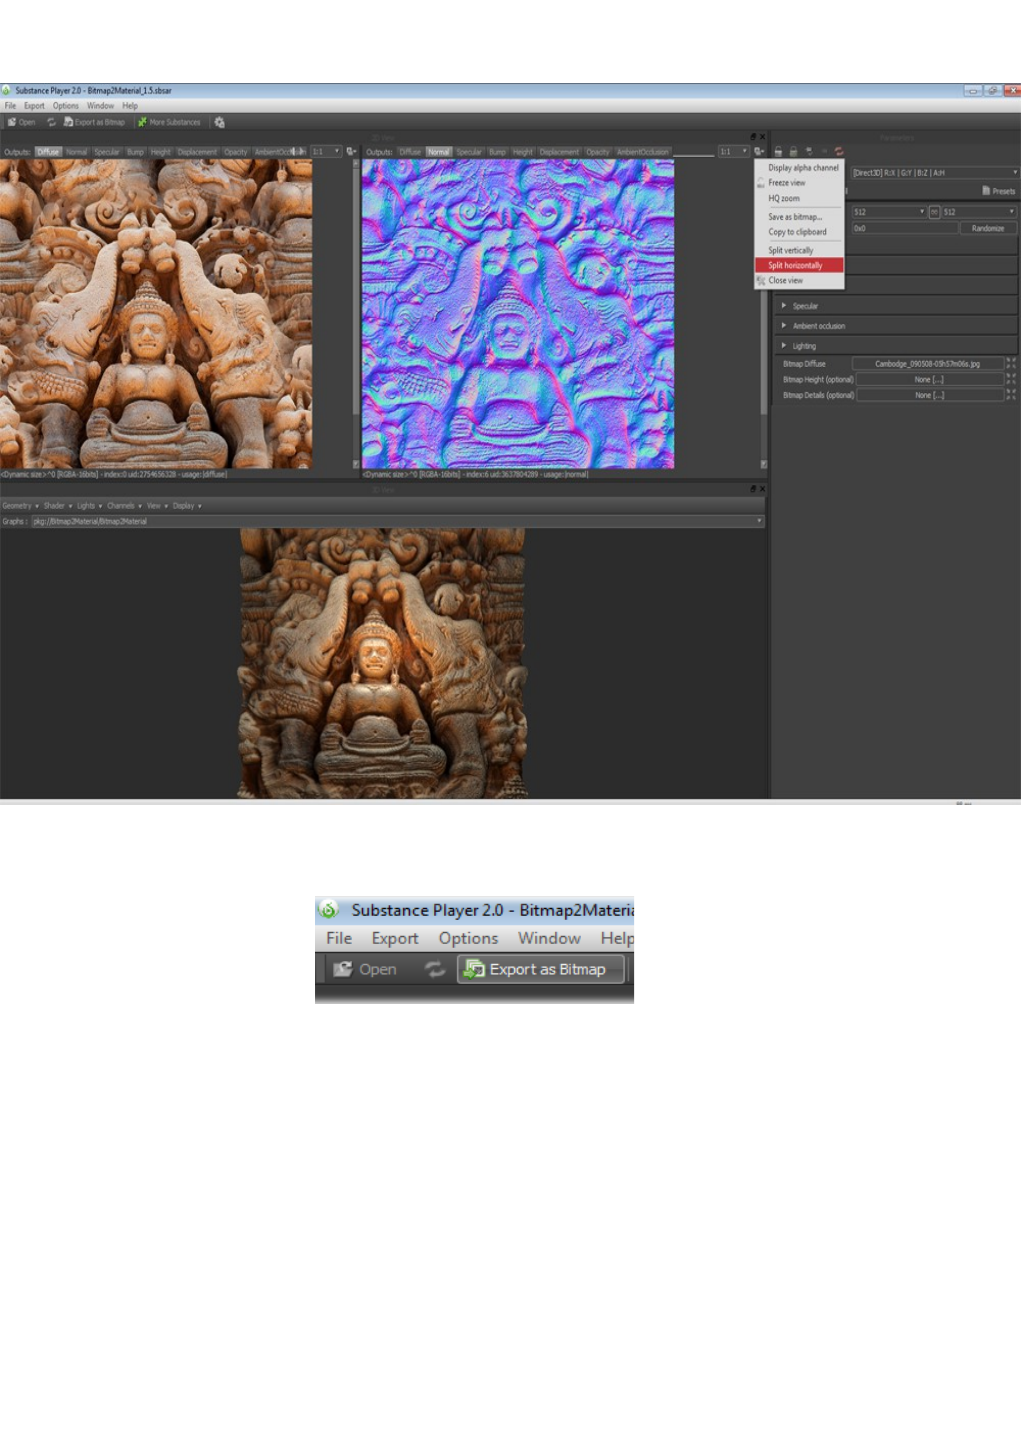Undock the upper 2D view panel
Viewport: 1022px width, 1454px height.
753,137
